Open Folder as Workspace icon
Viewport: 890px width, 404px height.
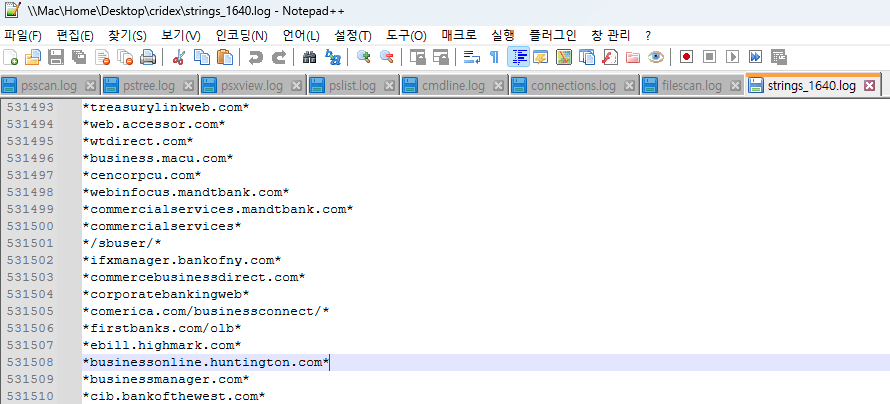point(633,57)
